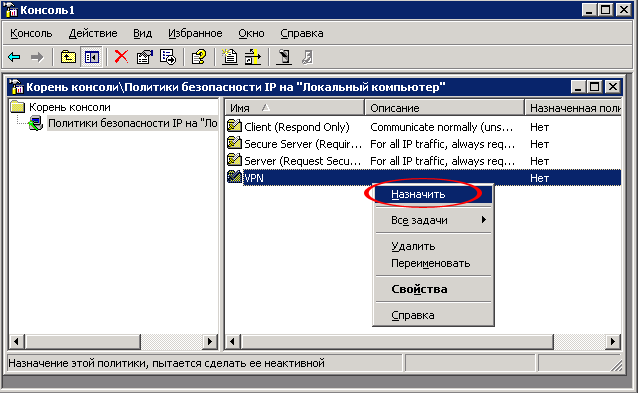
Task: Click the Консоль1 title bar icon
Action: click(10, 10)
